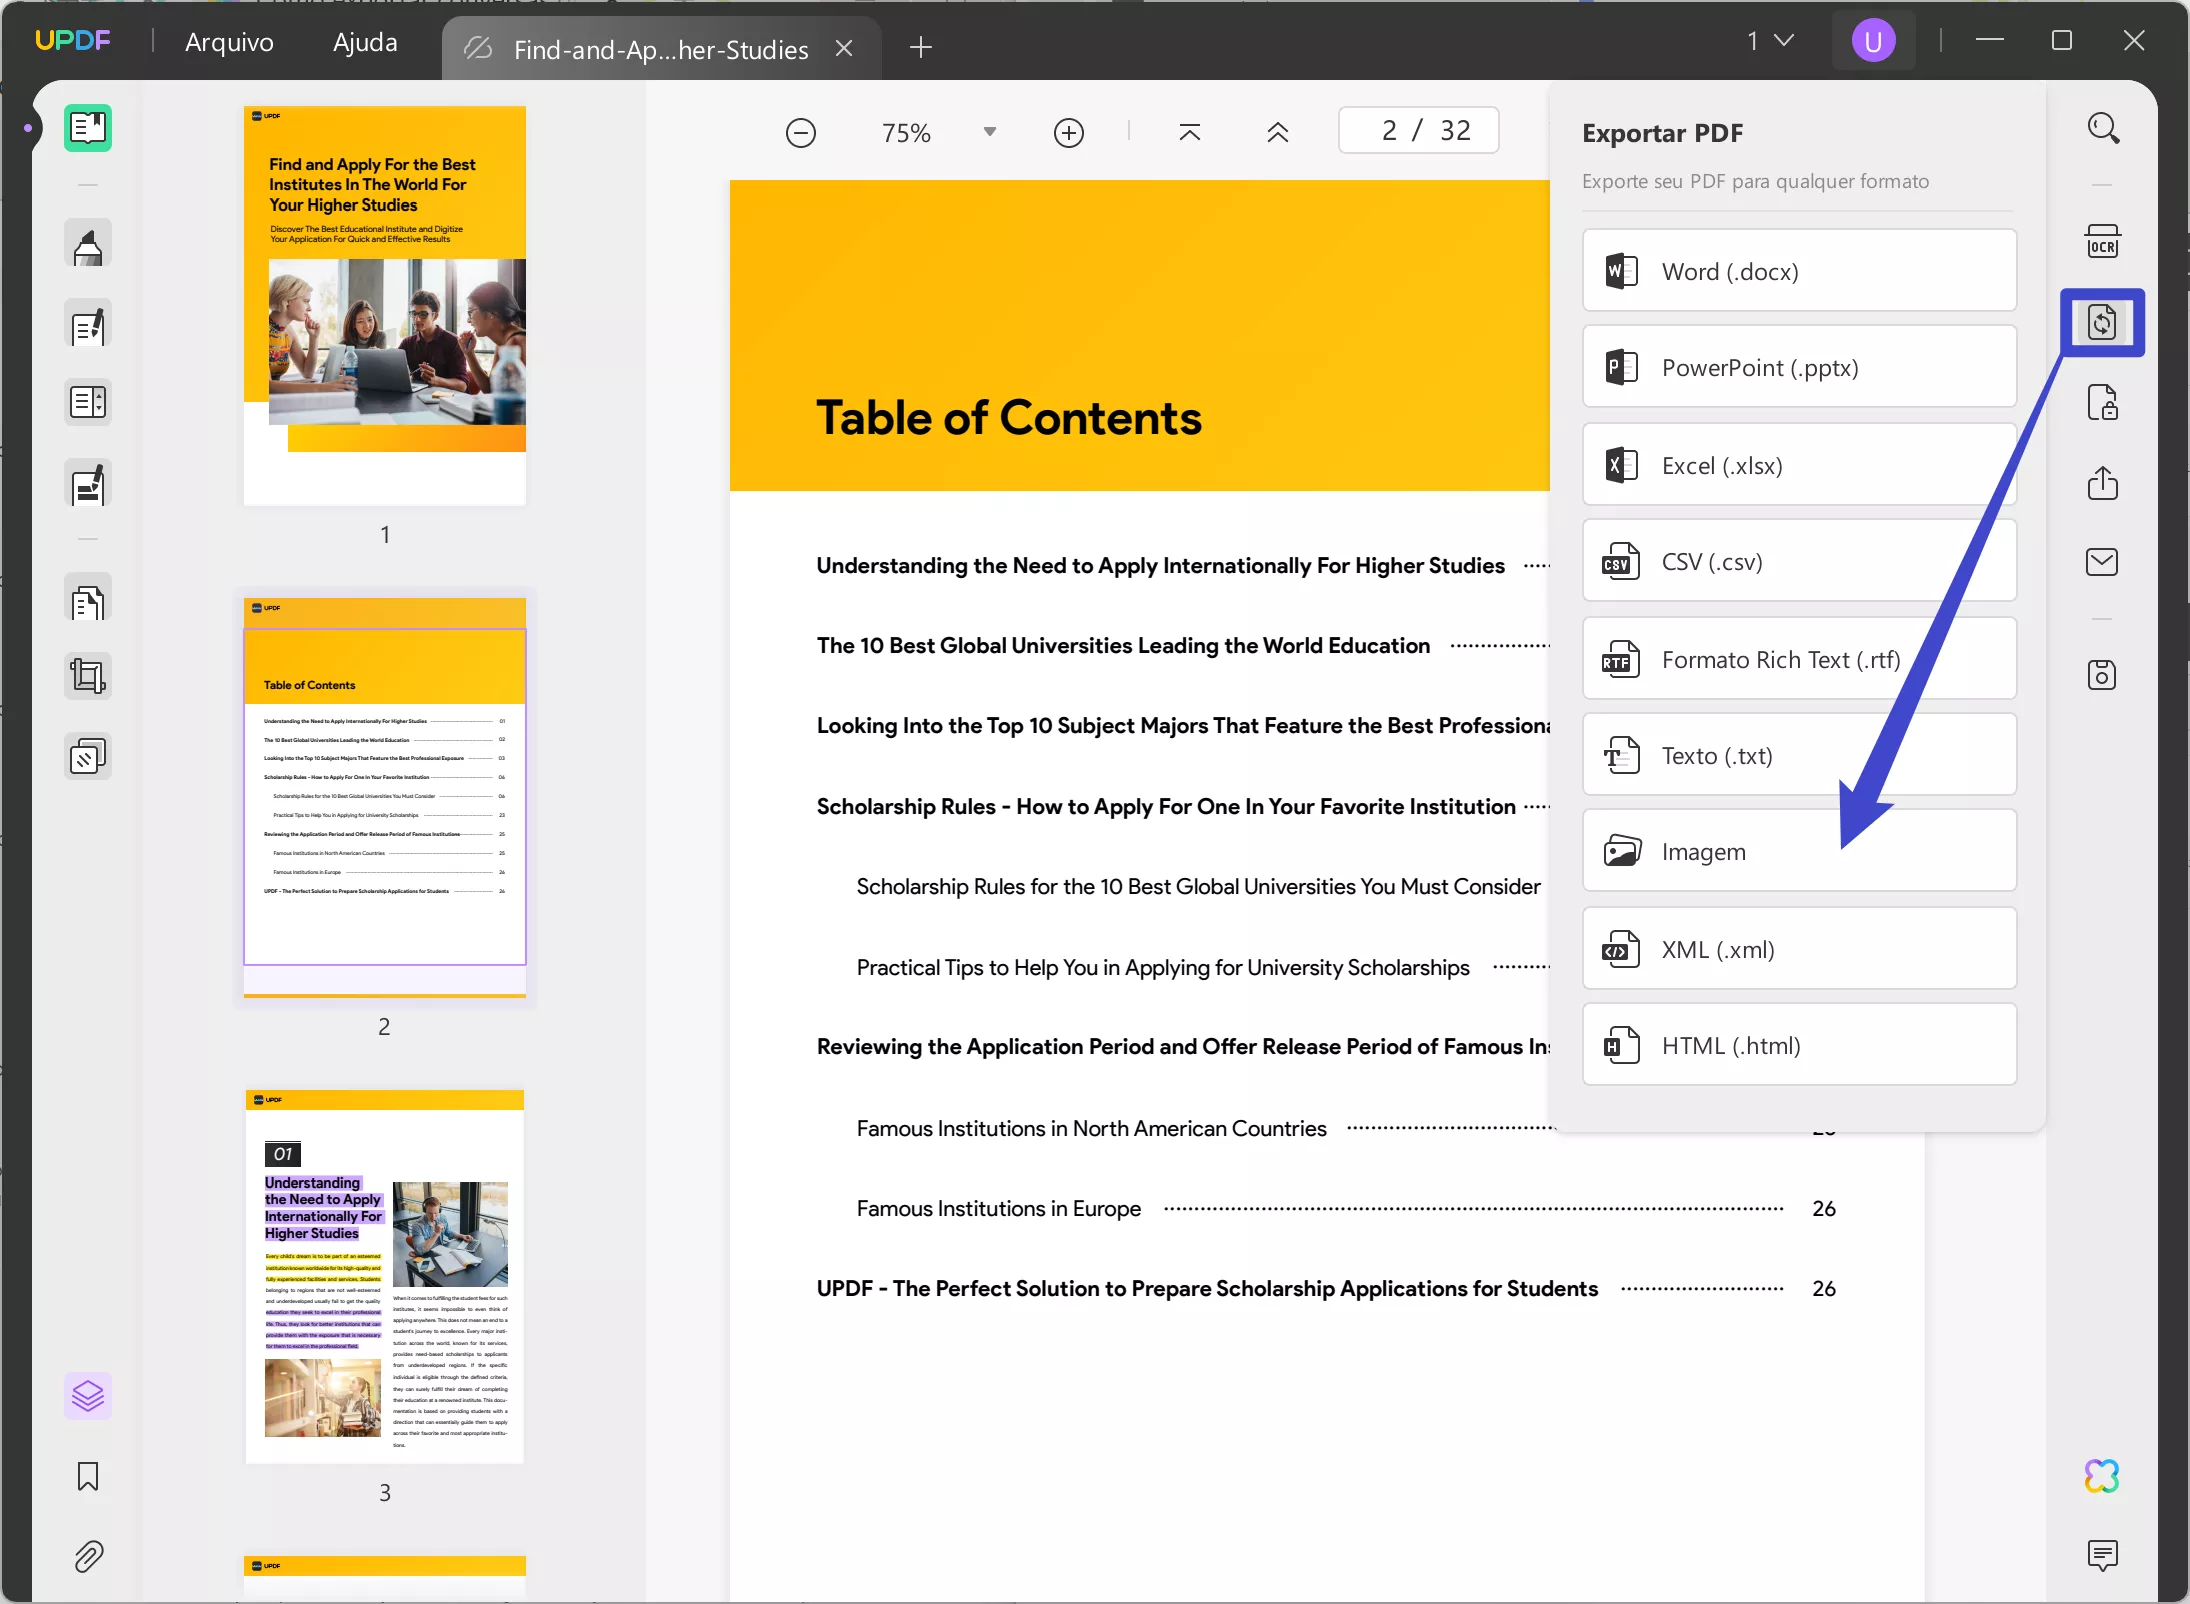Click the OCR tool icon in sidebar
Image resolution: width=2190 pixels, height=1604 pixels.
(2103, 243)
